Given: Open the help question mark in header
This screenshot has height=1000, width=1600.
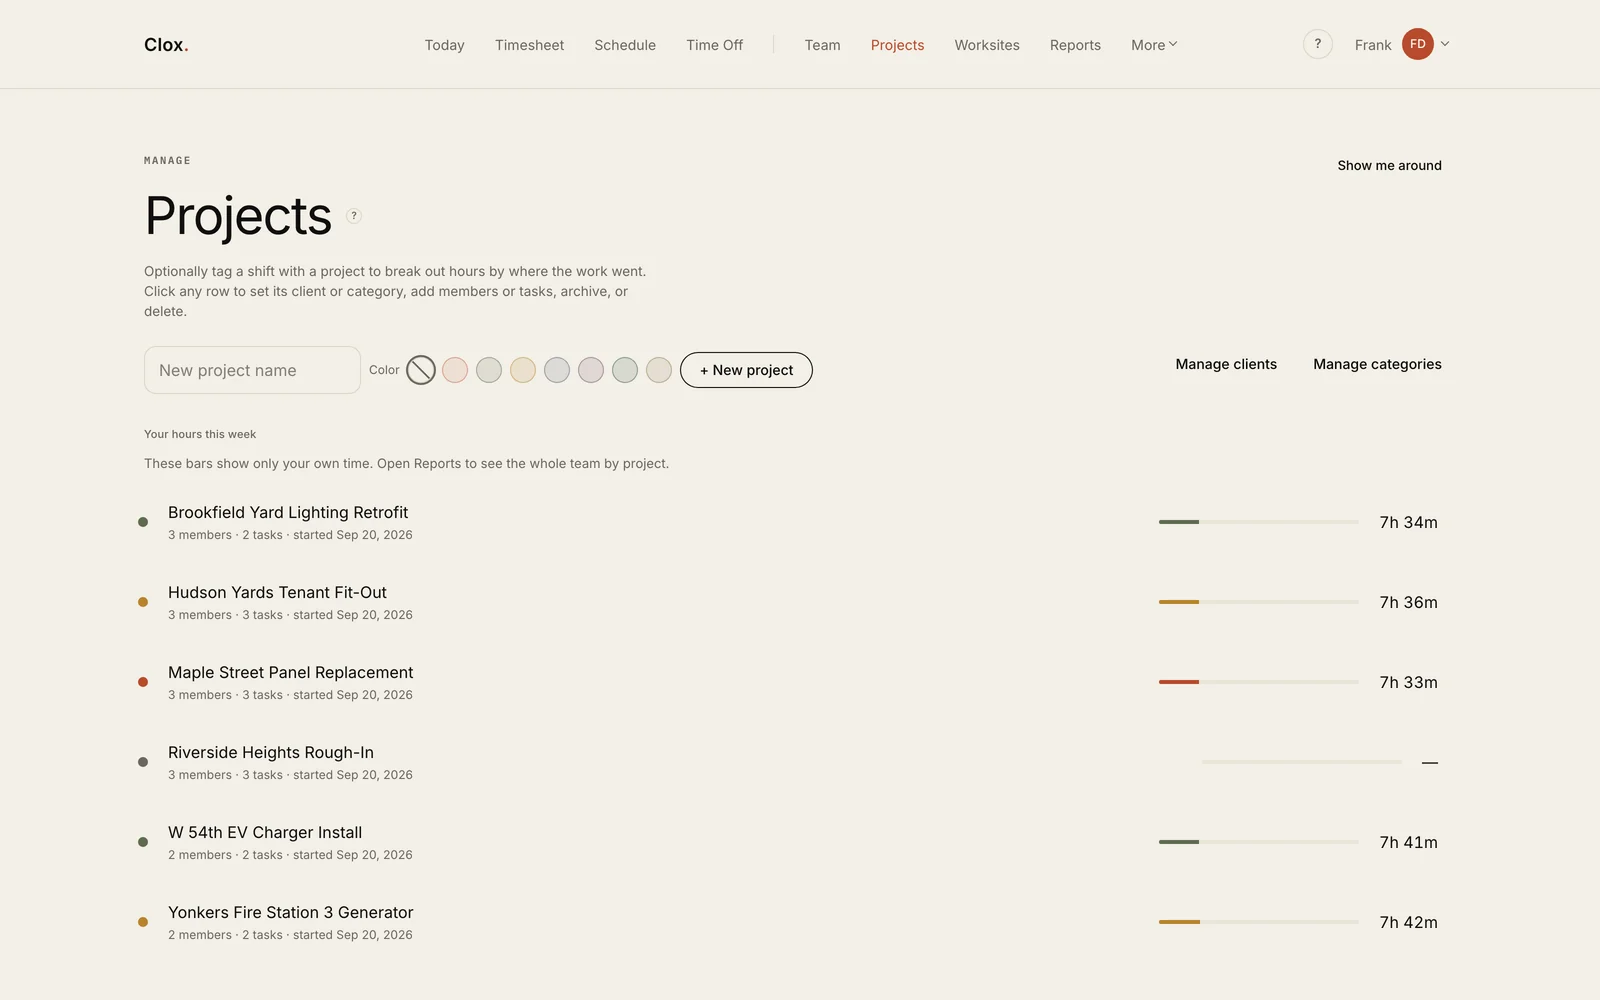Looking at the screenshot, I should (1317, 44).
